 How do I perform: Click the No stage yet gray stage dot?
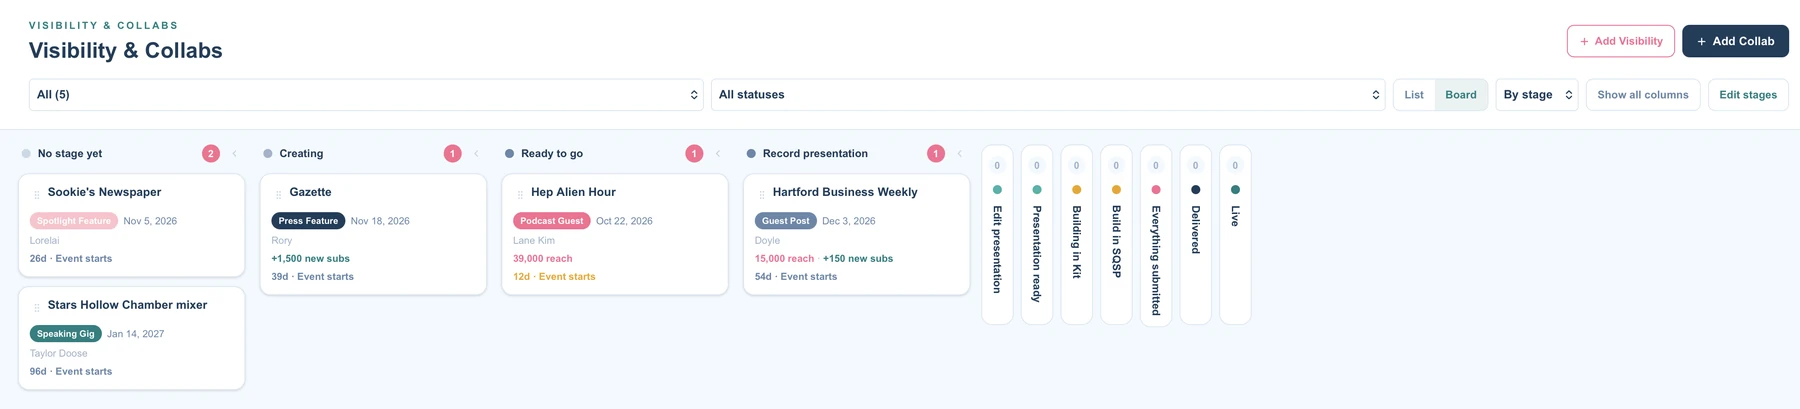(x=26, y=154)
